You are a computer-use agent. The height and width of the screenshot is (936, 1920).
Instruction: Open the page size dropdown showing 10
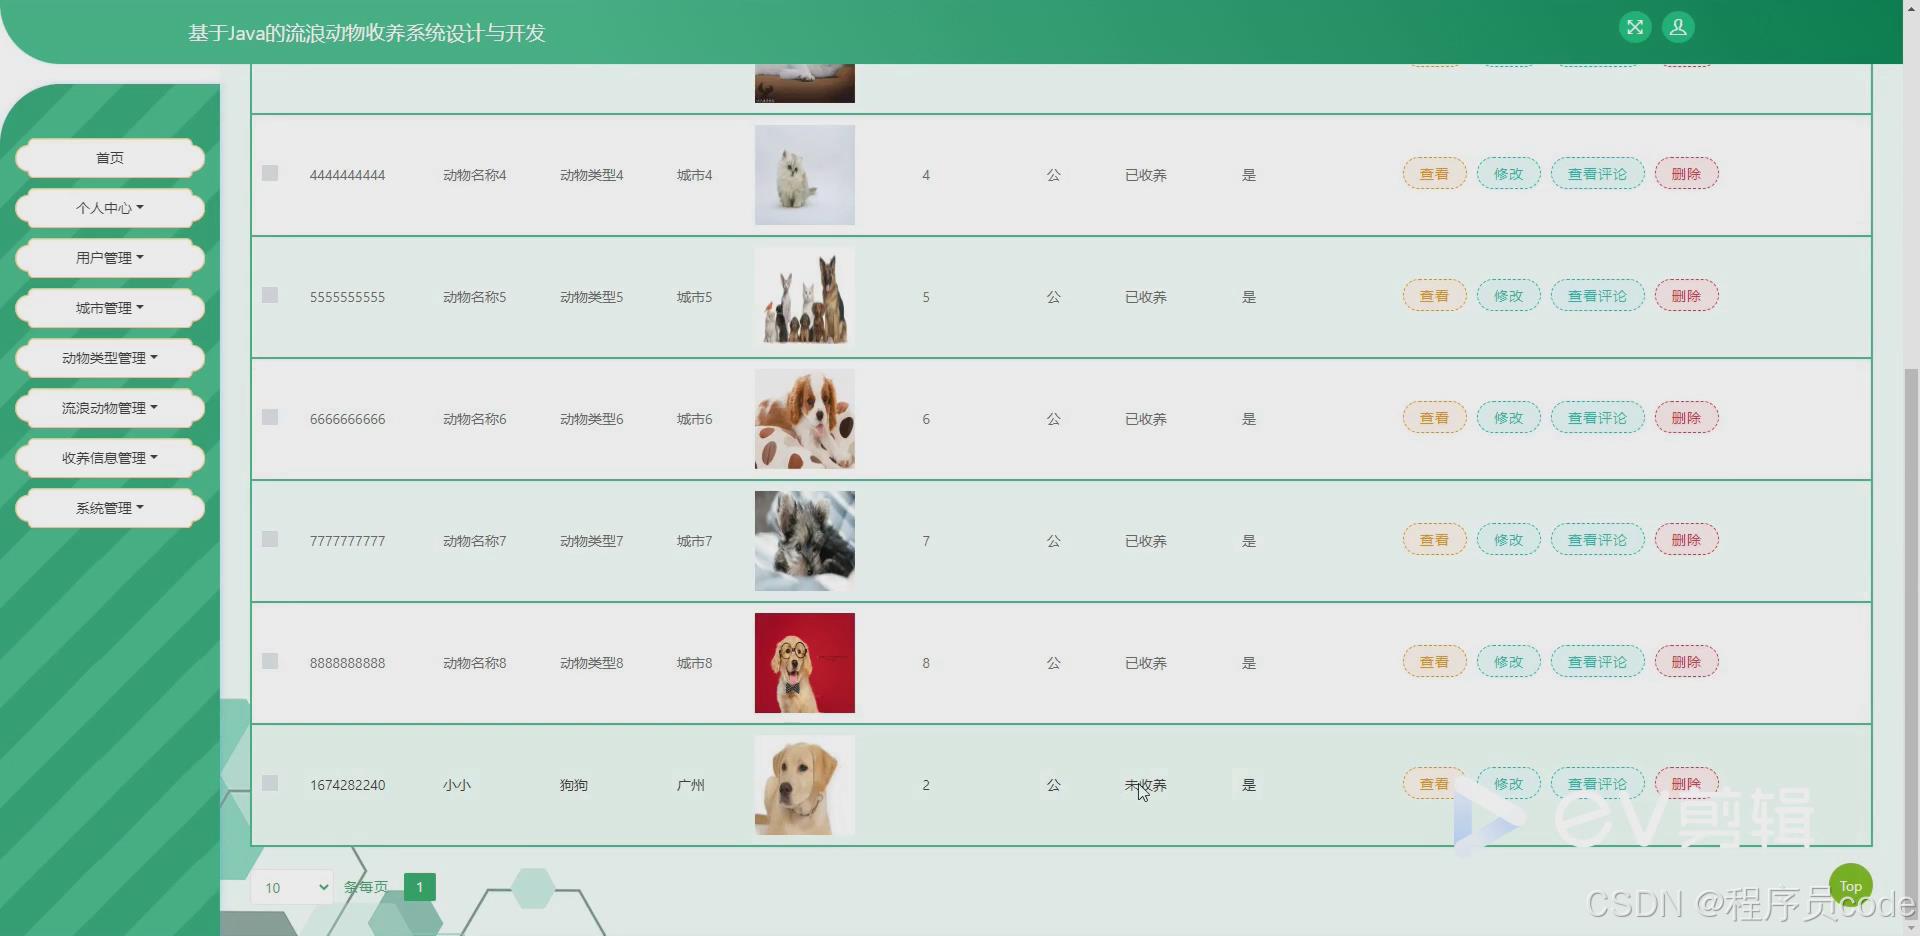(x=292, y=887)
